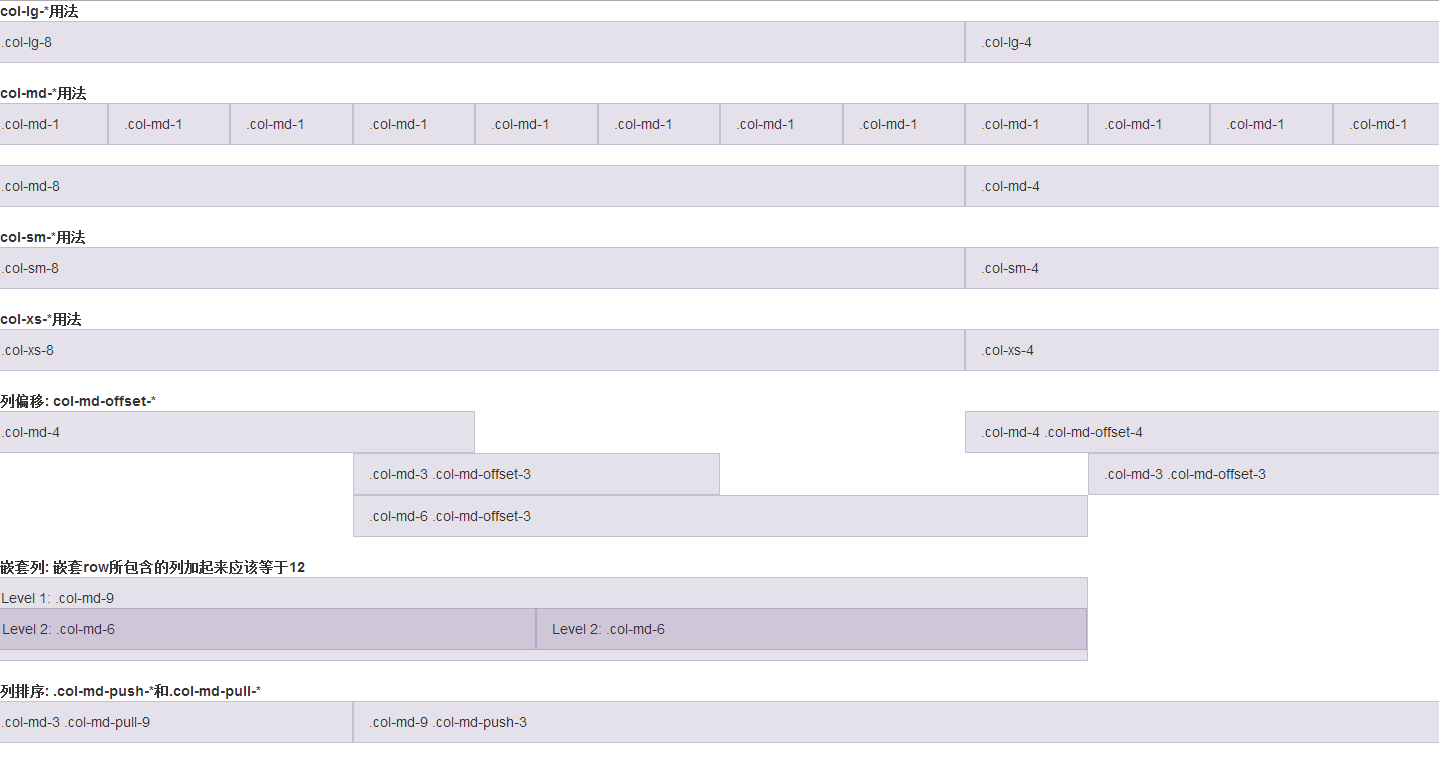Image resolution: width=1439 pixels, height=763 pixels.
Task: Select the .col-xs-4 grid cell
Action: pyautogui.click(x=1202, y=350)
